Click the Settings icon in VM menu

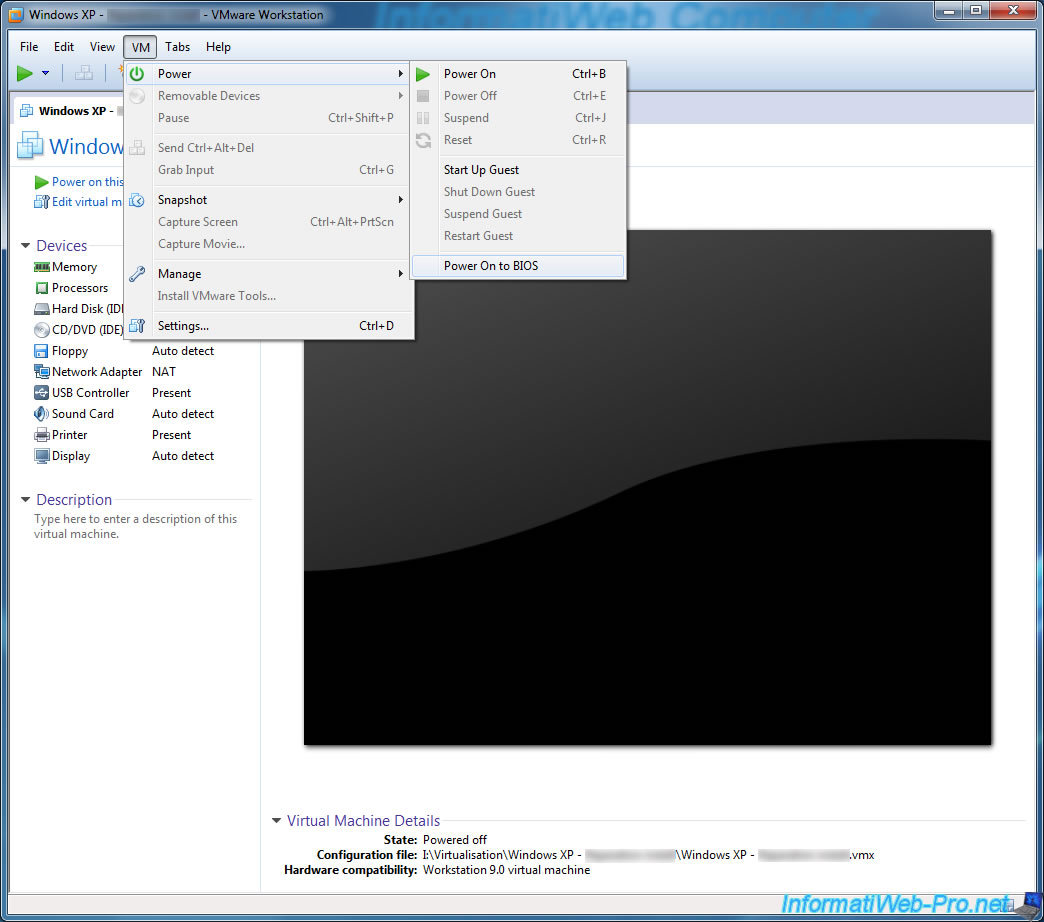(x=137, y=326)
